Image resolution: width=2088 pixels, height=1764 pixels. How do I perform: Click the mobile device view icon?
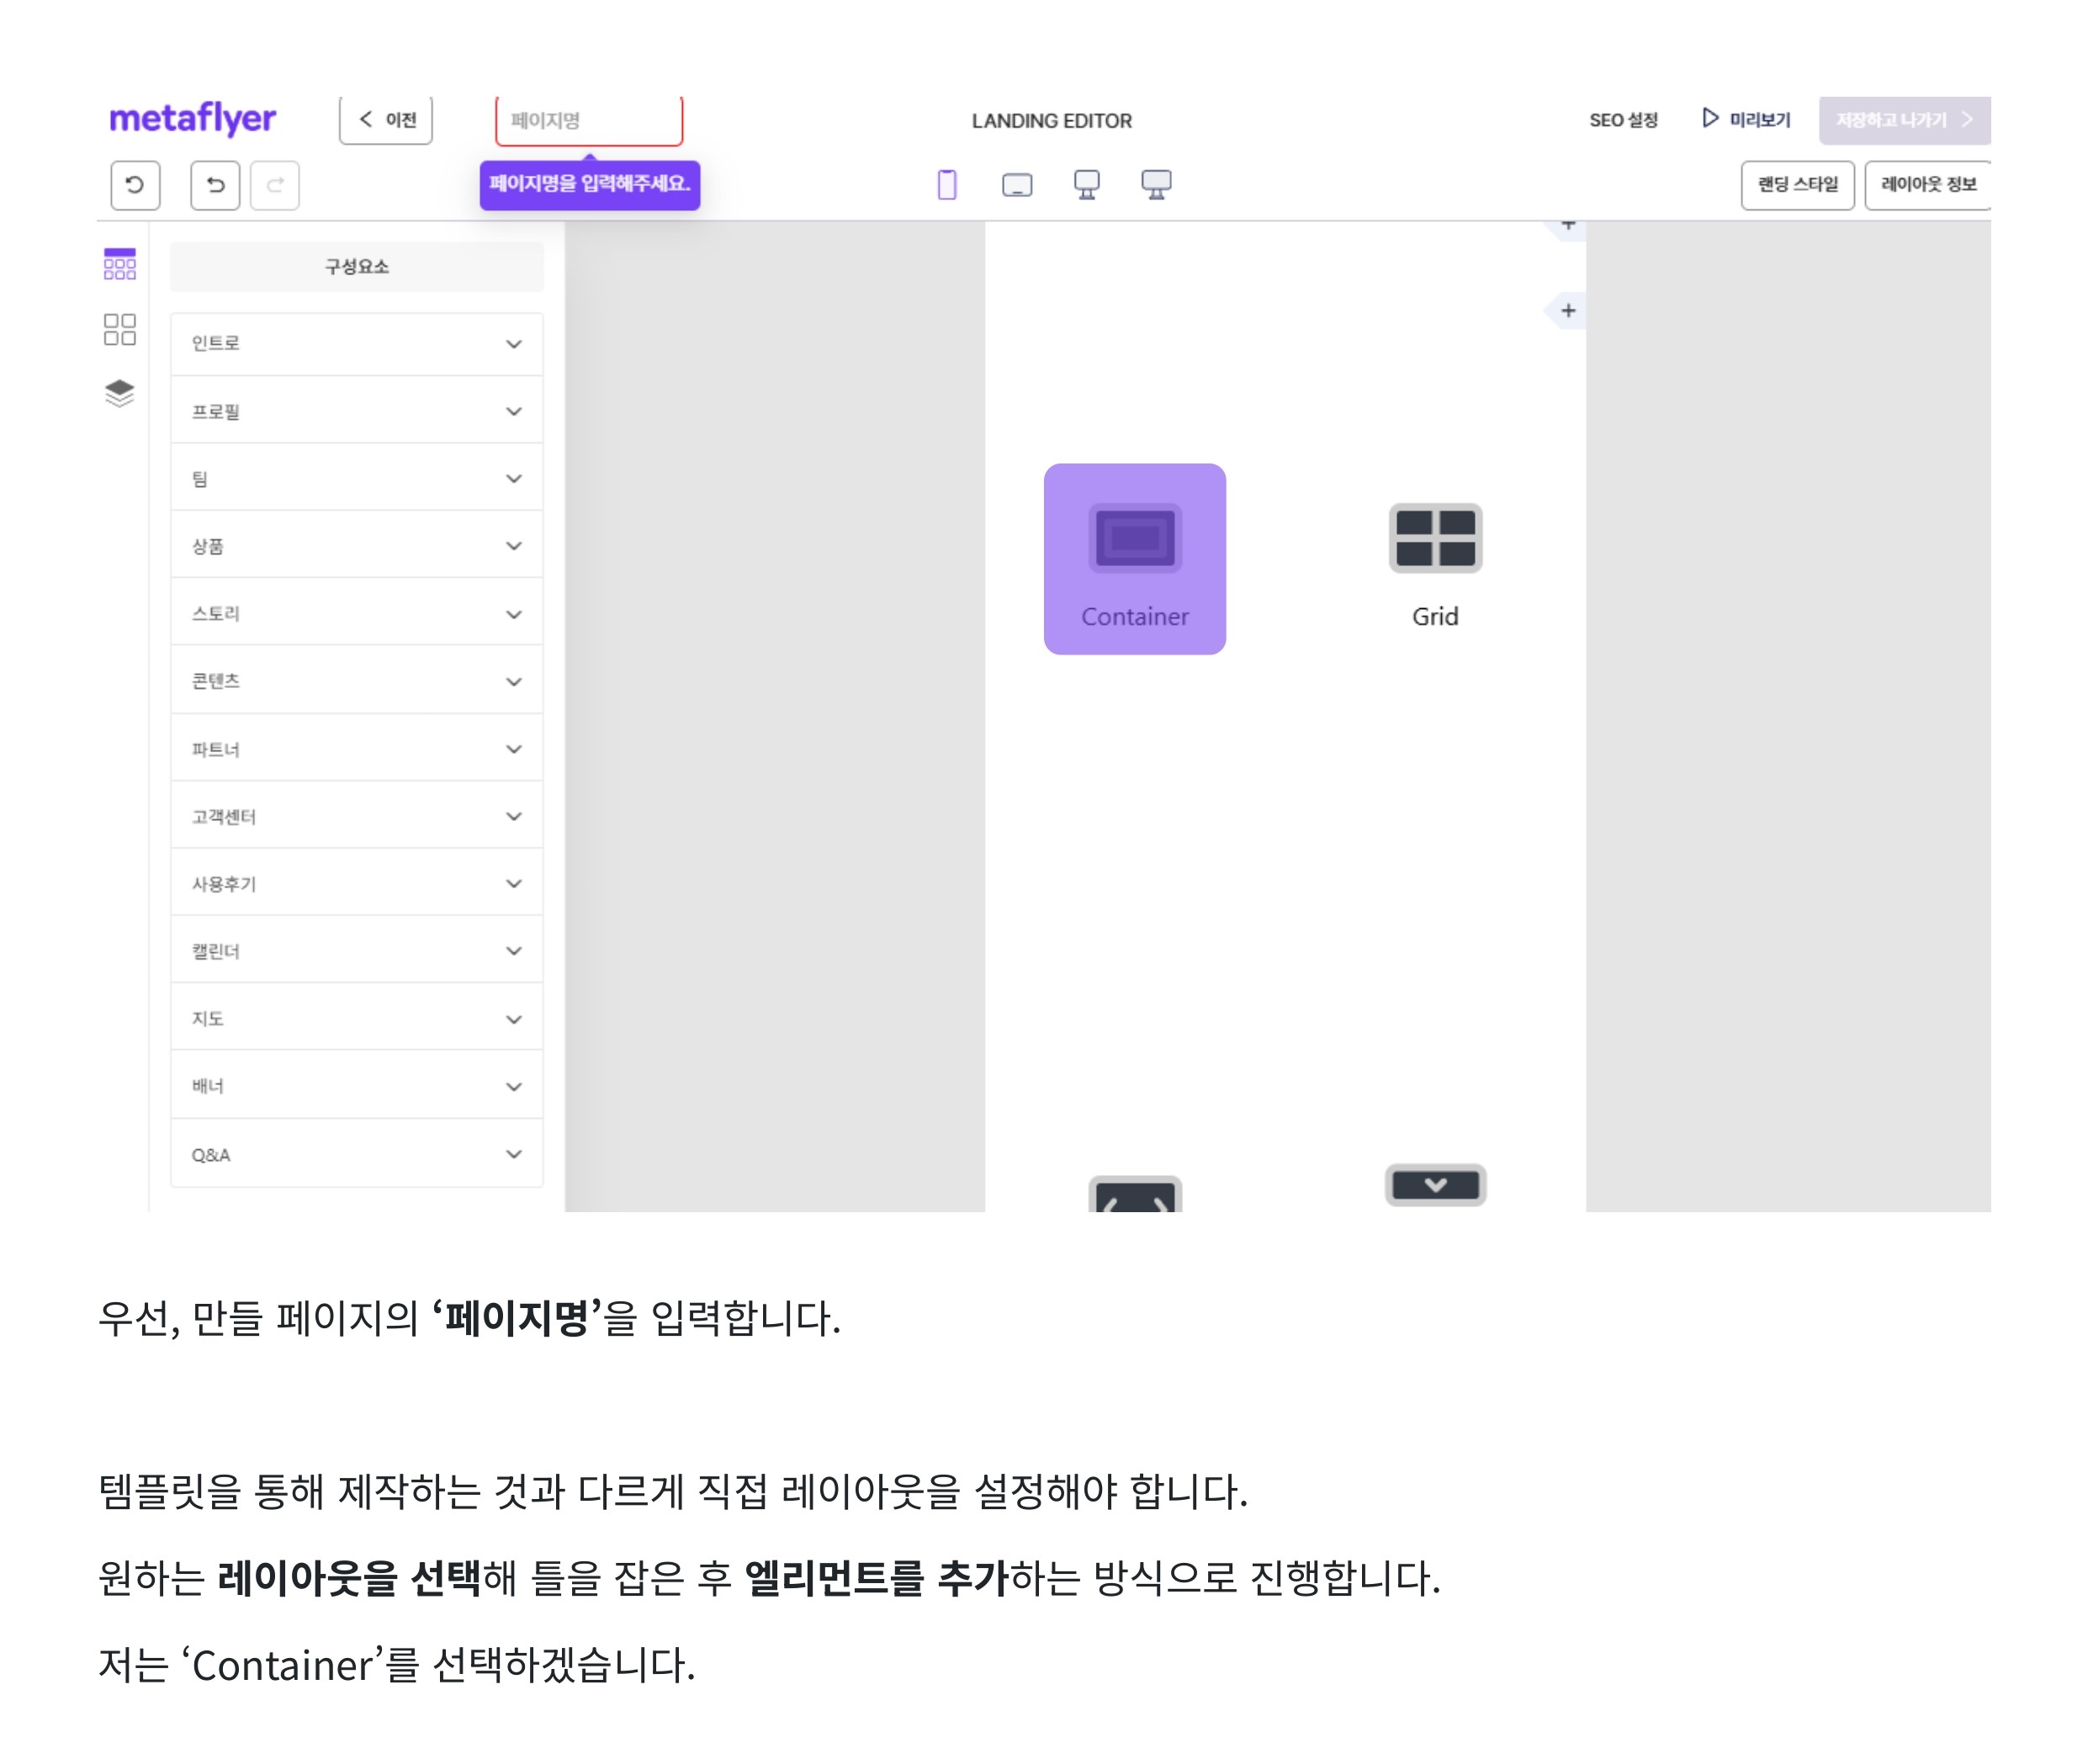[946, 185]
